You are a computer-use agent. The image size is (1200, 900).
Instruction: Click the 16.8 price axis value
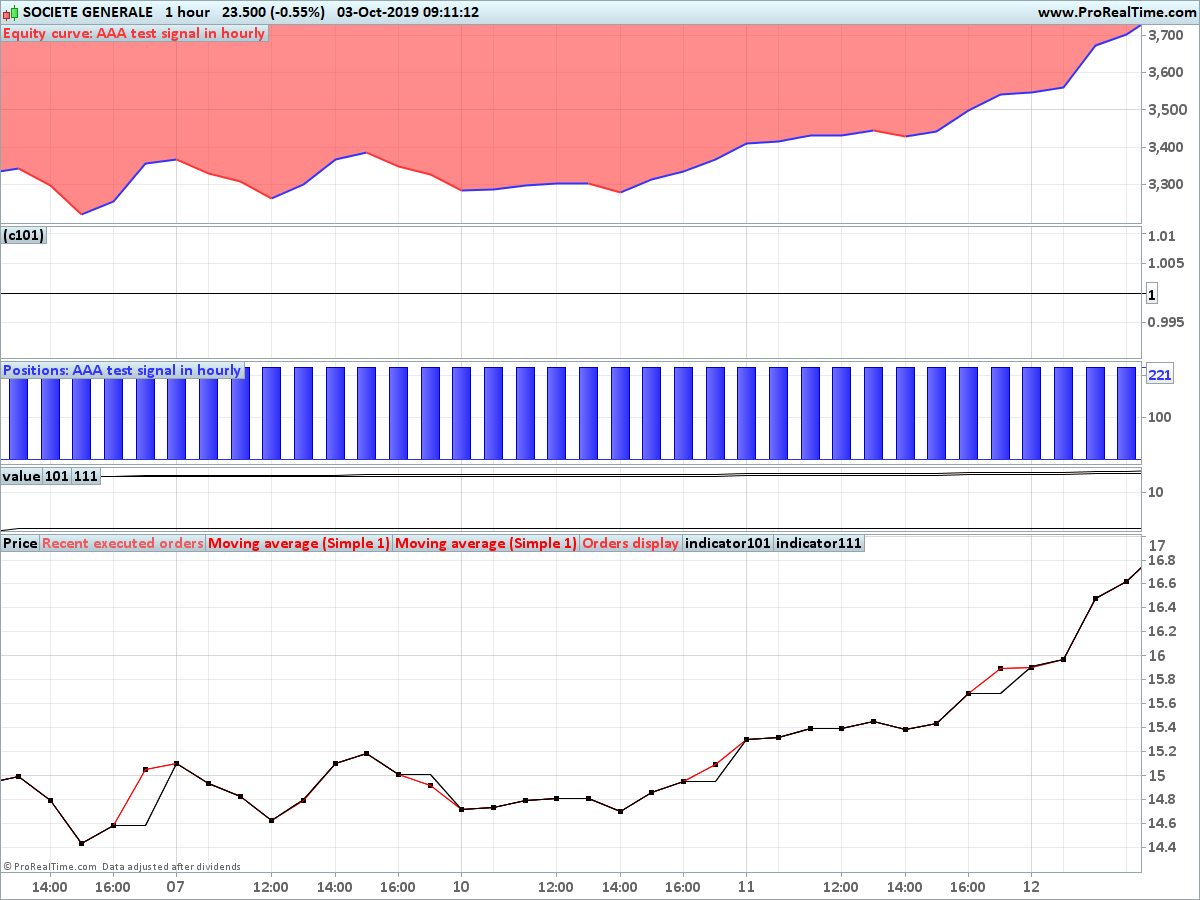1162,560
